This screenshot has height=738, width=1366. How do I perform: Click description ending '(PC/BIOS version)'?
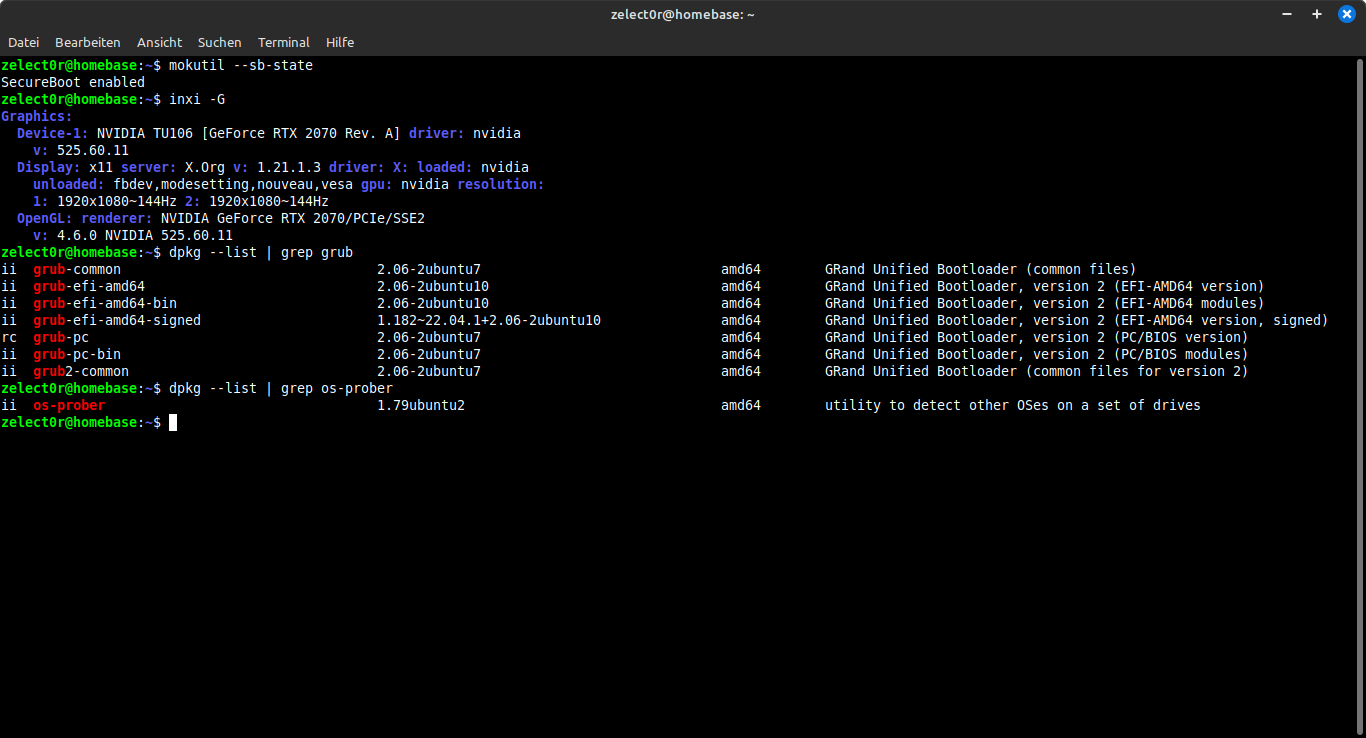pos(1037,337)
